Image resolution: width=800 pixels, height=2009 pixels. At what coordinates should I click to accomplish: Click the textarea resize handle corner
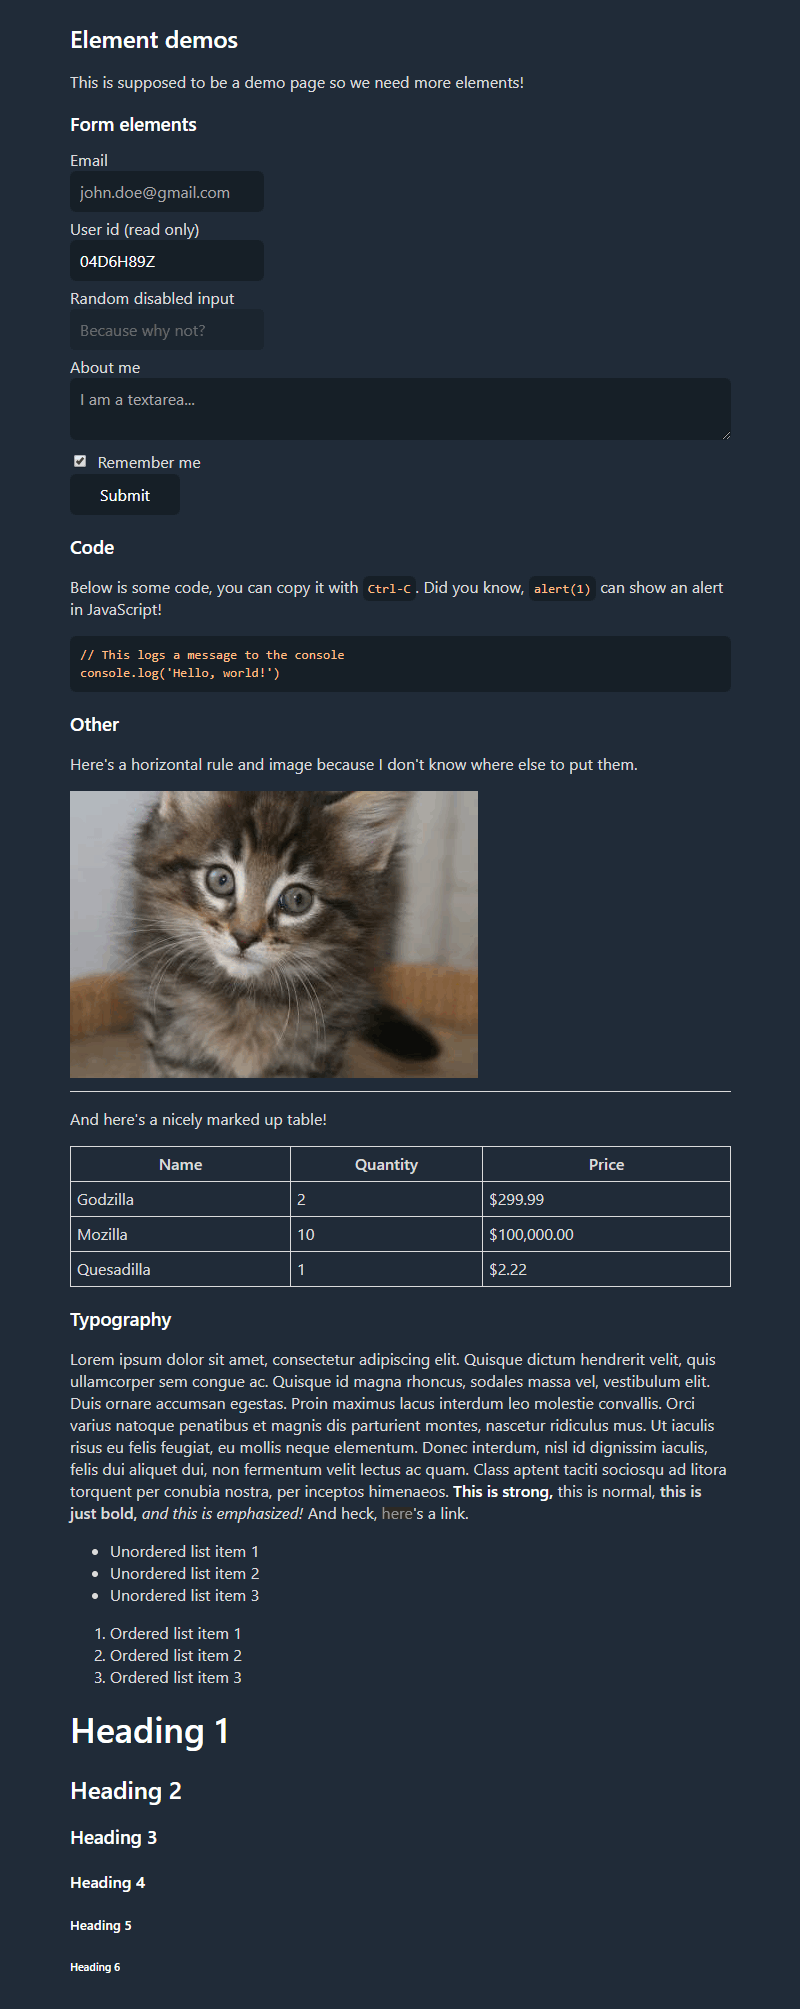(x=727, y=435)
